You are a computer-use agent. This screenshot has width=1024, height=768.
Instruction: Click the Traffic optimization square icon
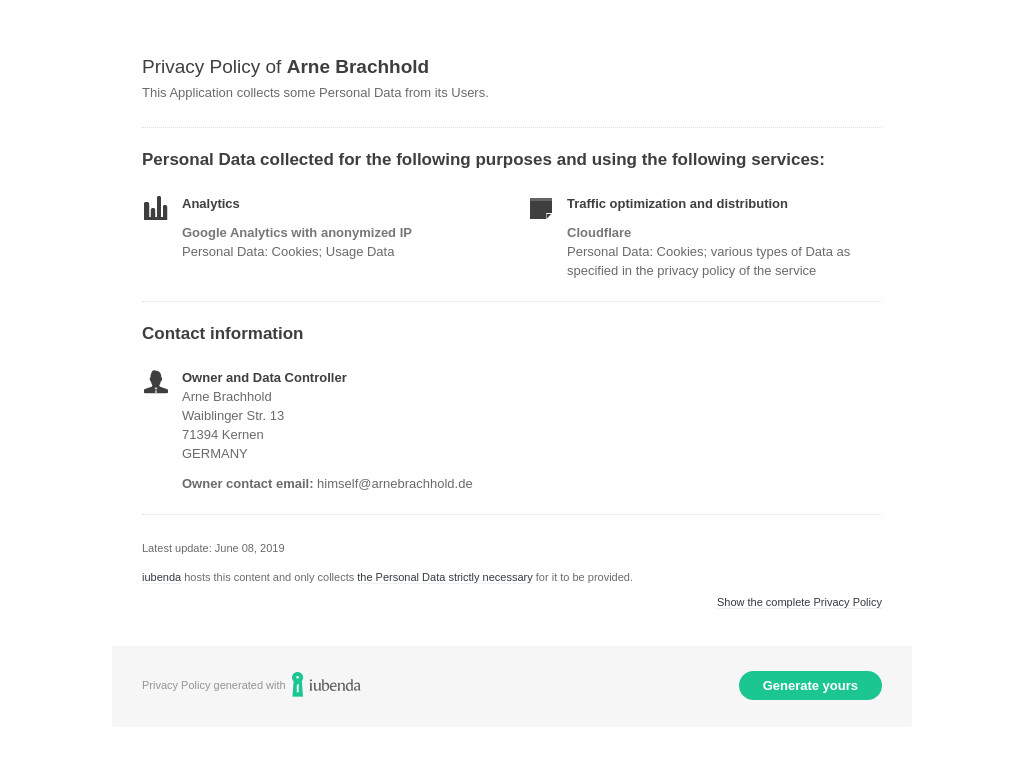541,208
